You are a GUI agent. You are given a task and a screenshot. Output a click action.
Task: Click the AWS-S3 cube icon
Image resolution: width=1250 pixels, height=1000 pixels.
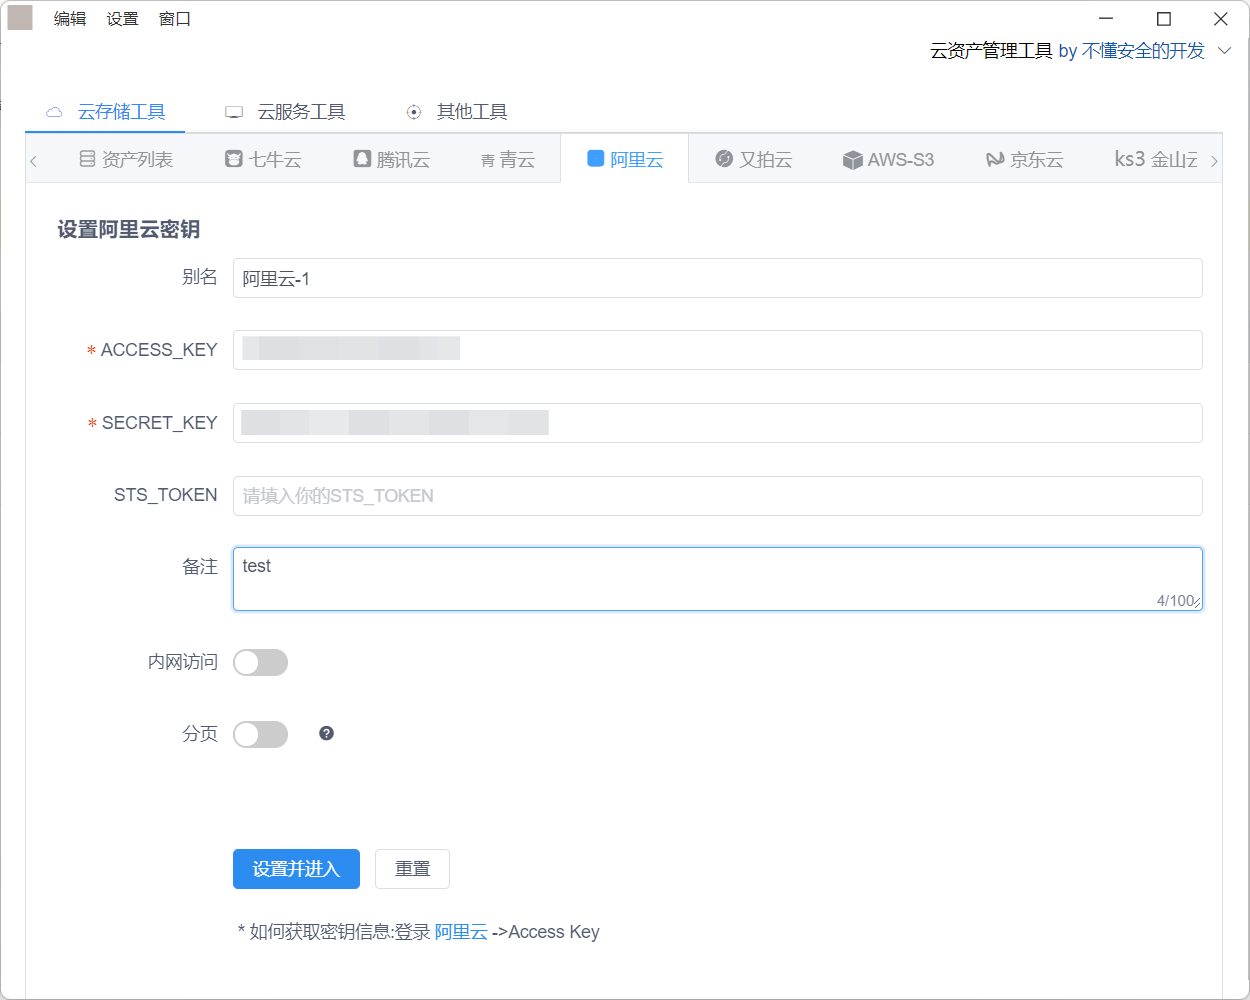click(x=852, y=160)
